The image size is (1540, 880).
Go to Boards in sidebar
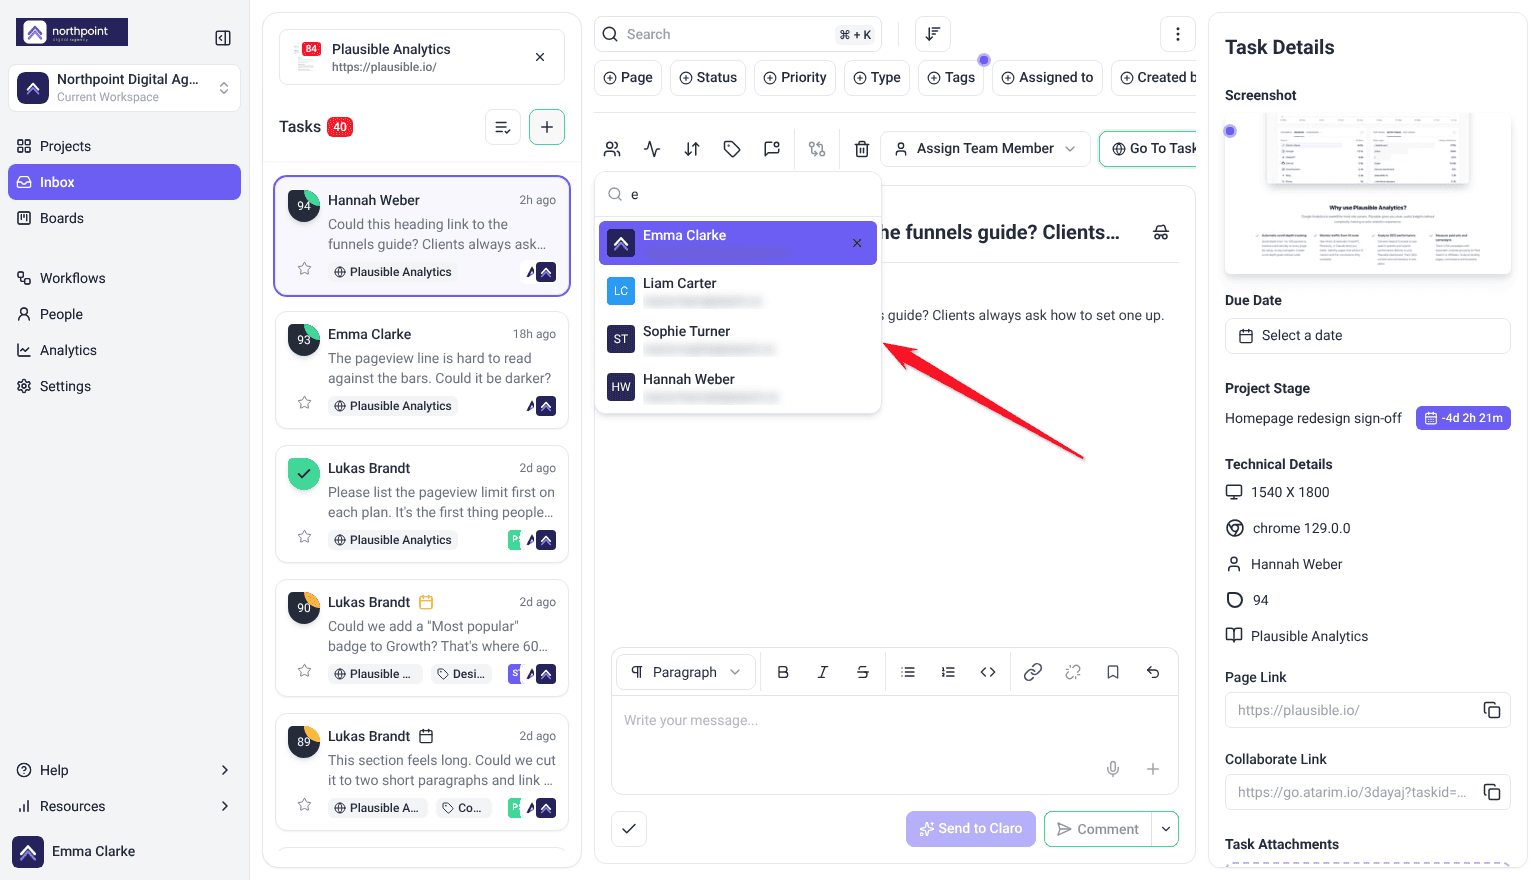point(125,218)
